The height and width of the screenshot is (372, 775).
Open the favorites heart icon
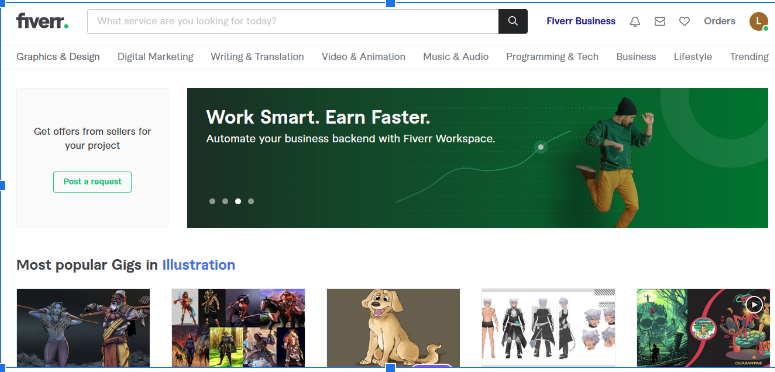(x=684, y=21)
